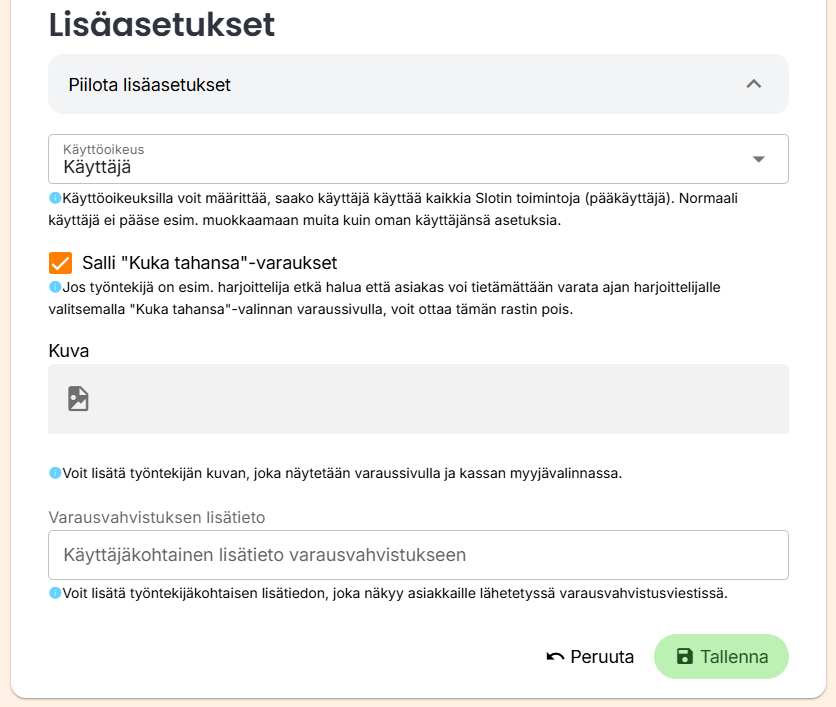Click the undo arrow icon beside Peruuta
The height and width of the screenshot is (707, 836).
click(x=555, y=657)
